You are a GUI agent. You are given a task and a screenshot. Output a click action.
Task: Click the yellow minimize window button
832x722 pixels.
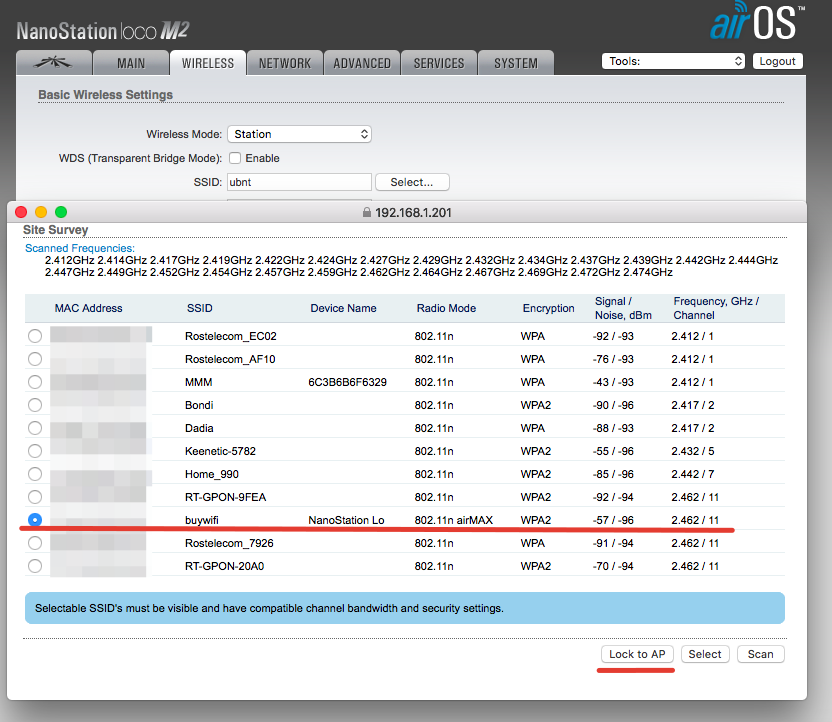click(x=41, y=212)
